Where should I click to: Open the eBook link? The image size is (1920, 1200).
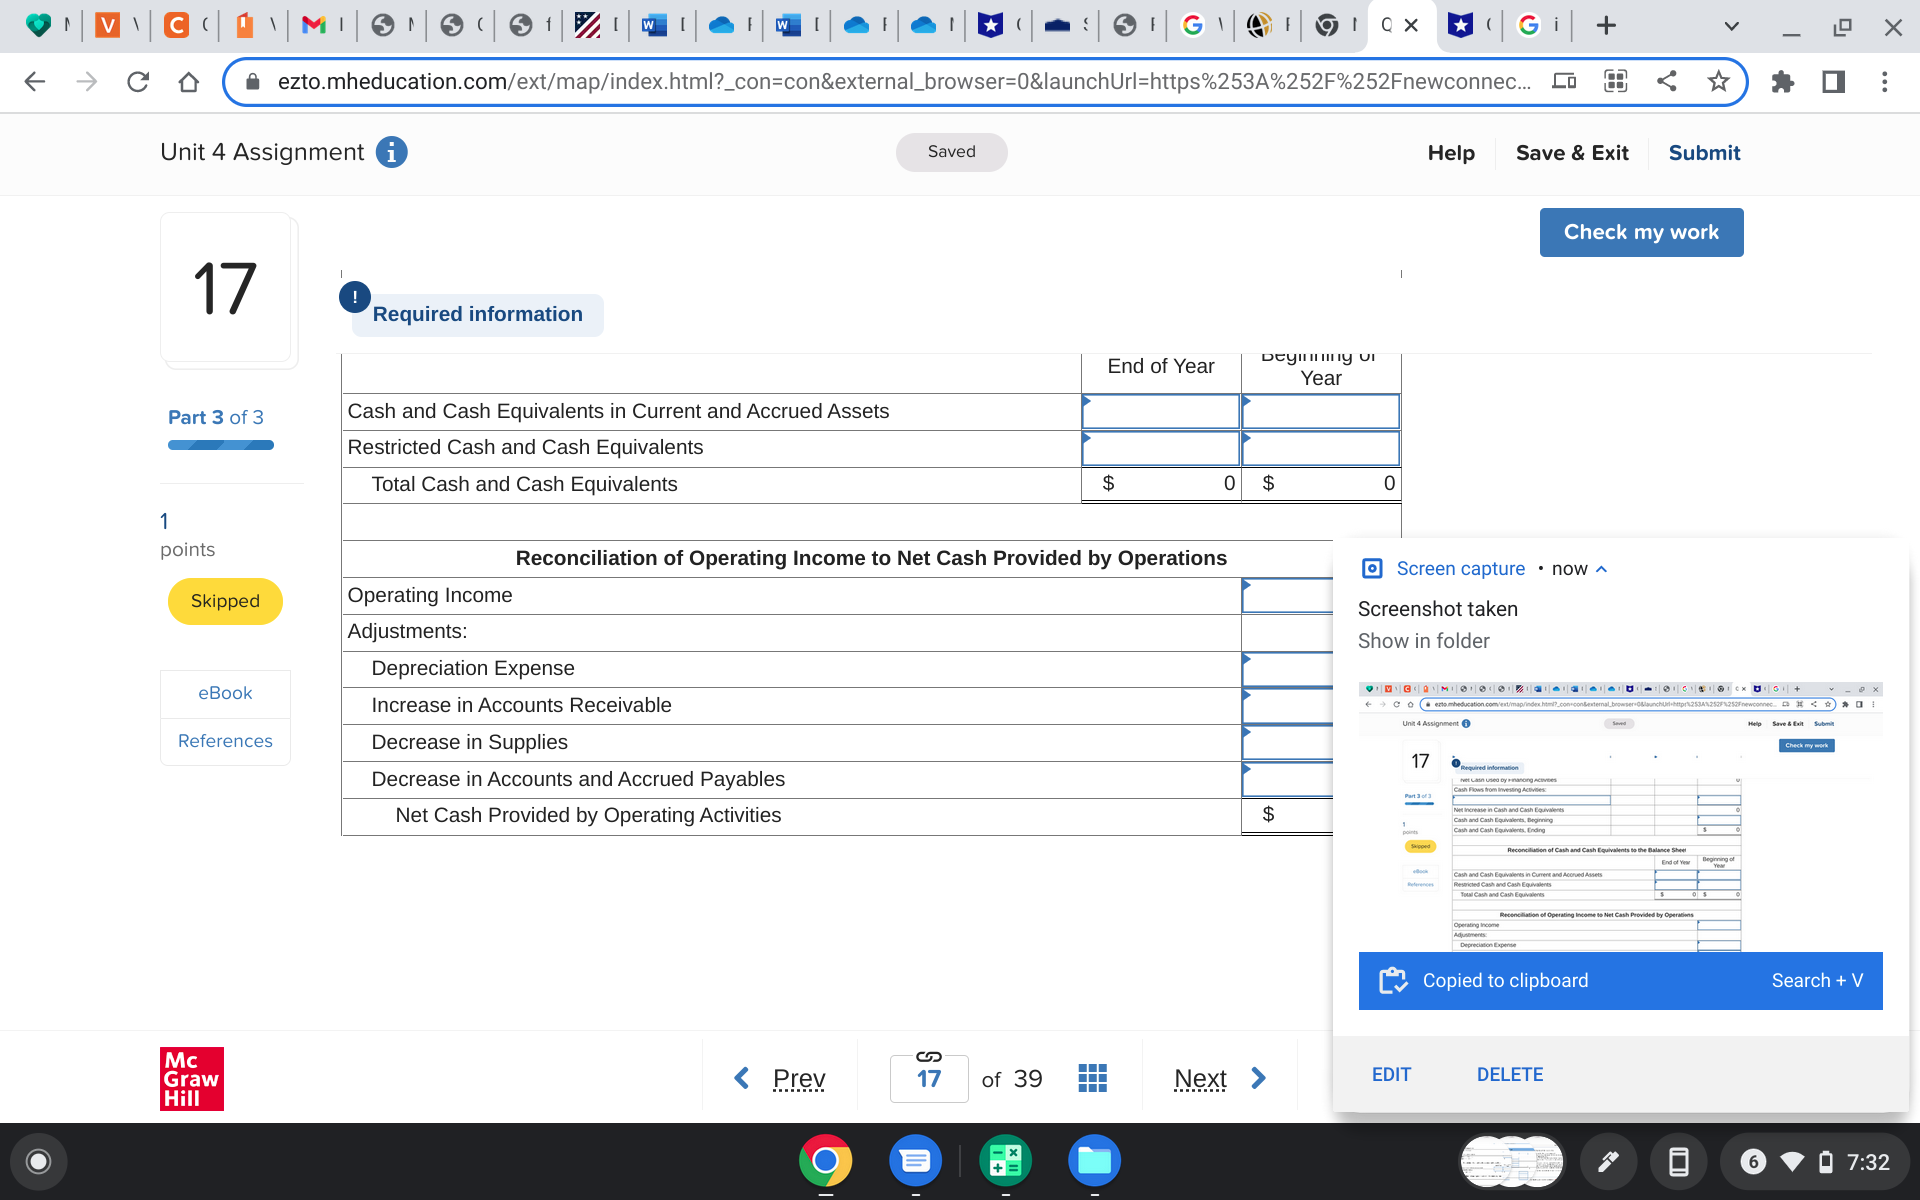[x=225, y=693]
